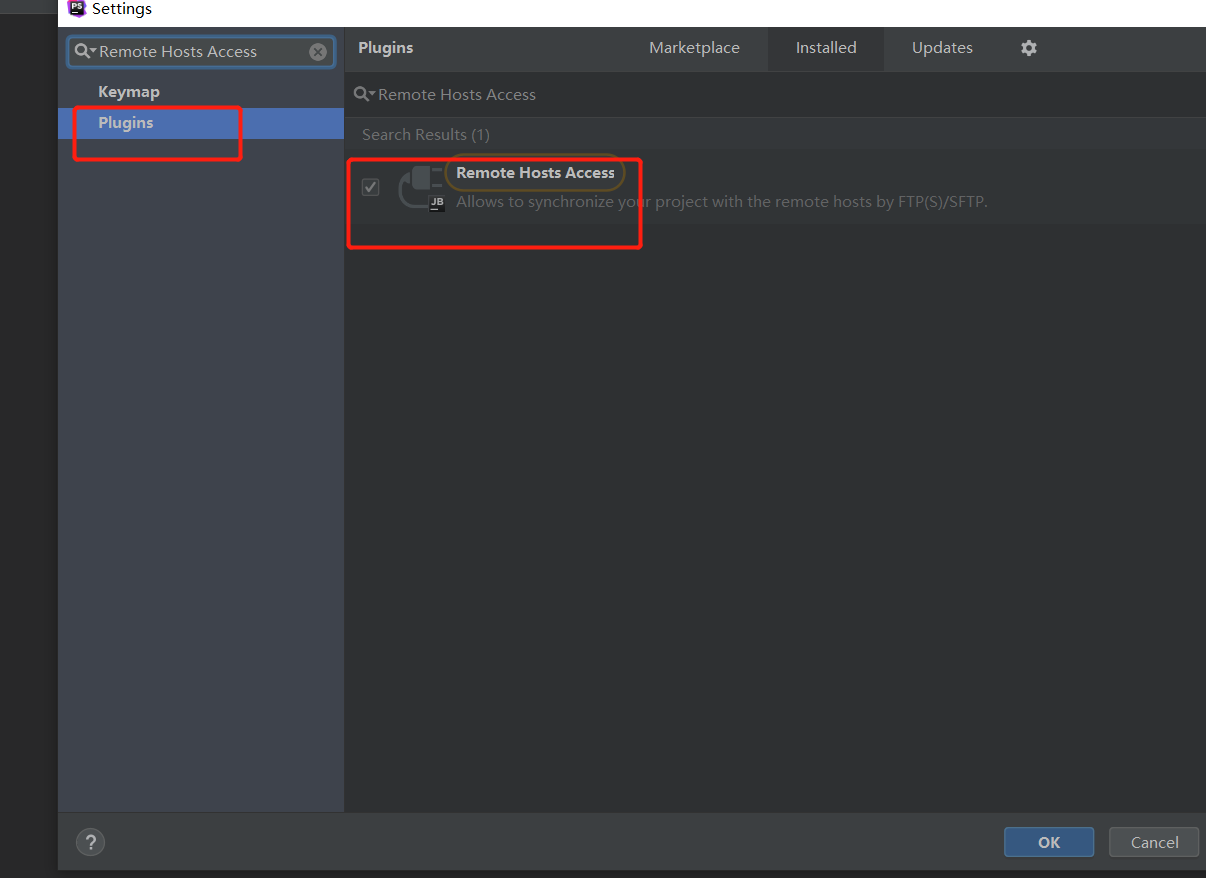1206x878 pixels.
Task: Click the PhpStorm icon in title bar
Action: pos(76,9)
